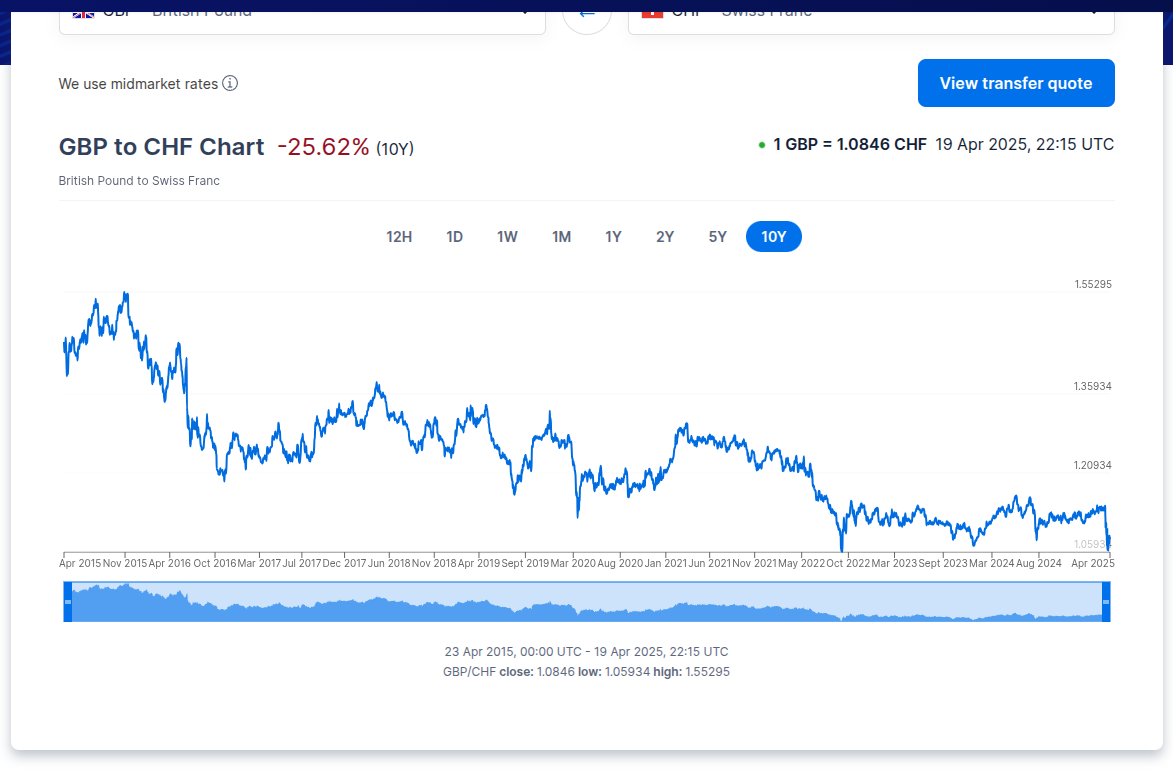Pick the 5Y chart range
1173x776 pixels.
tap(718, 237)
